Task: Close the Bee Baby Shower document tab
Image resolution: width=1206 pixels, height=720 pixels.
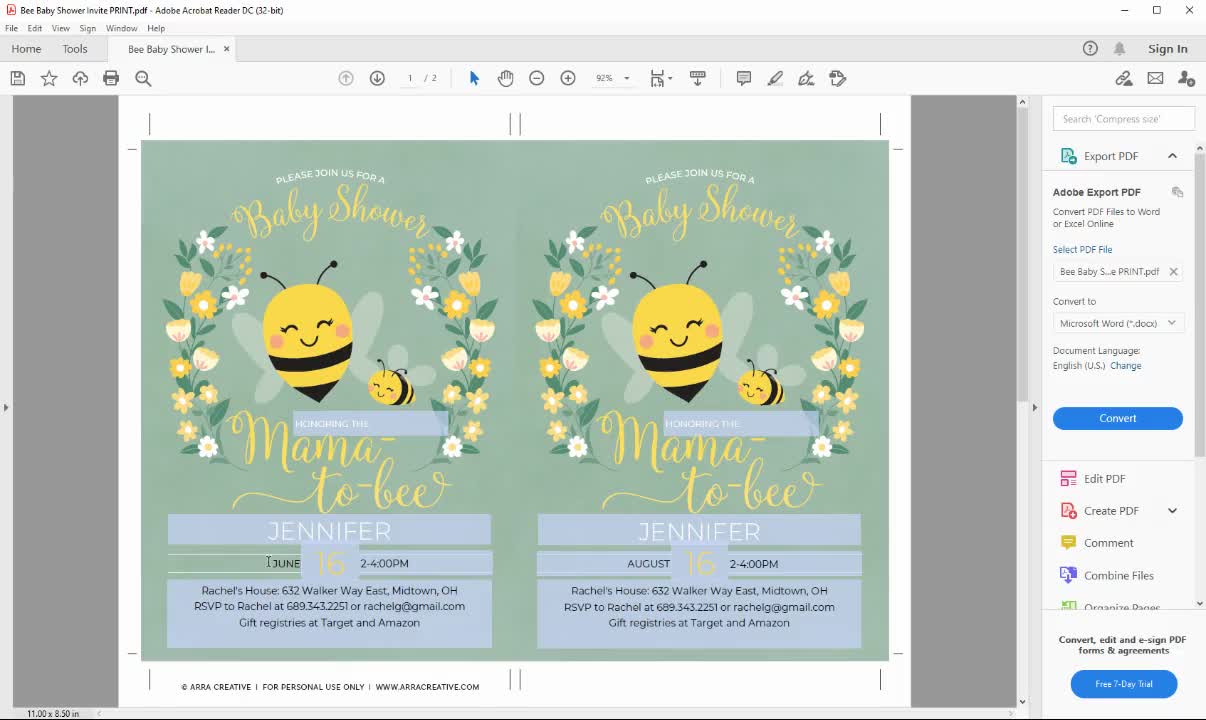Action: click(227, 49)
